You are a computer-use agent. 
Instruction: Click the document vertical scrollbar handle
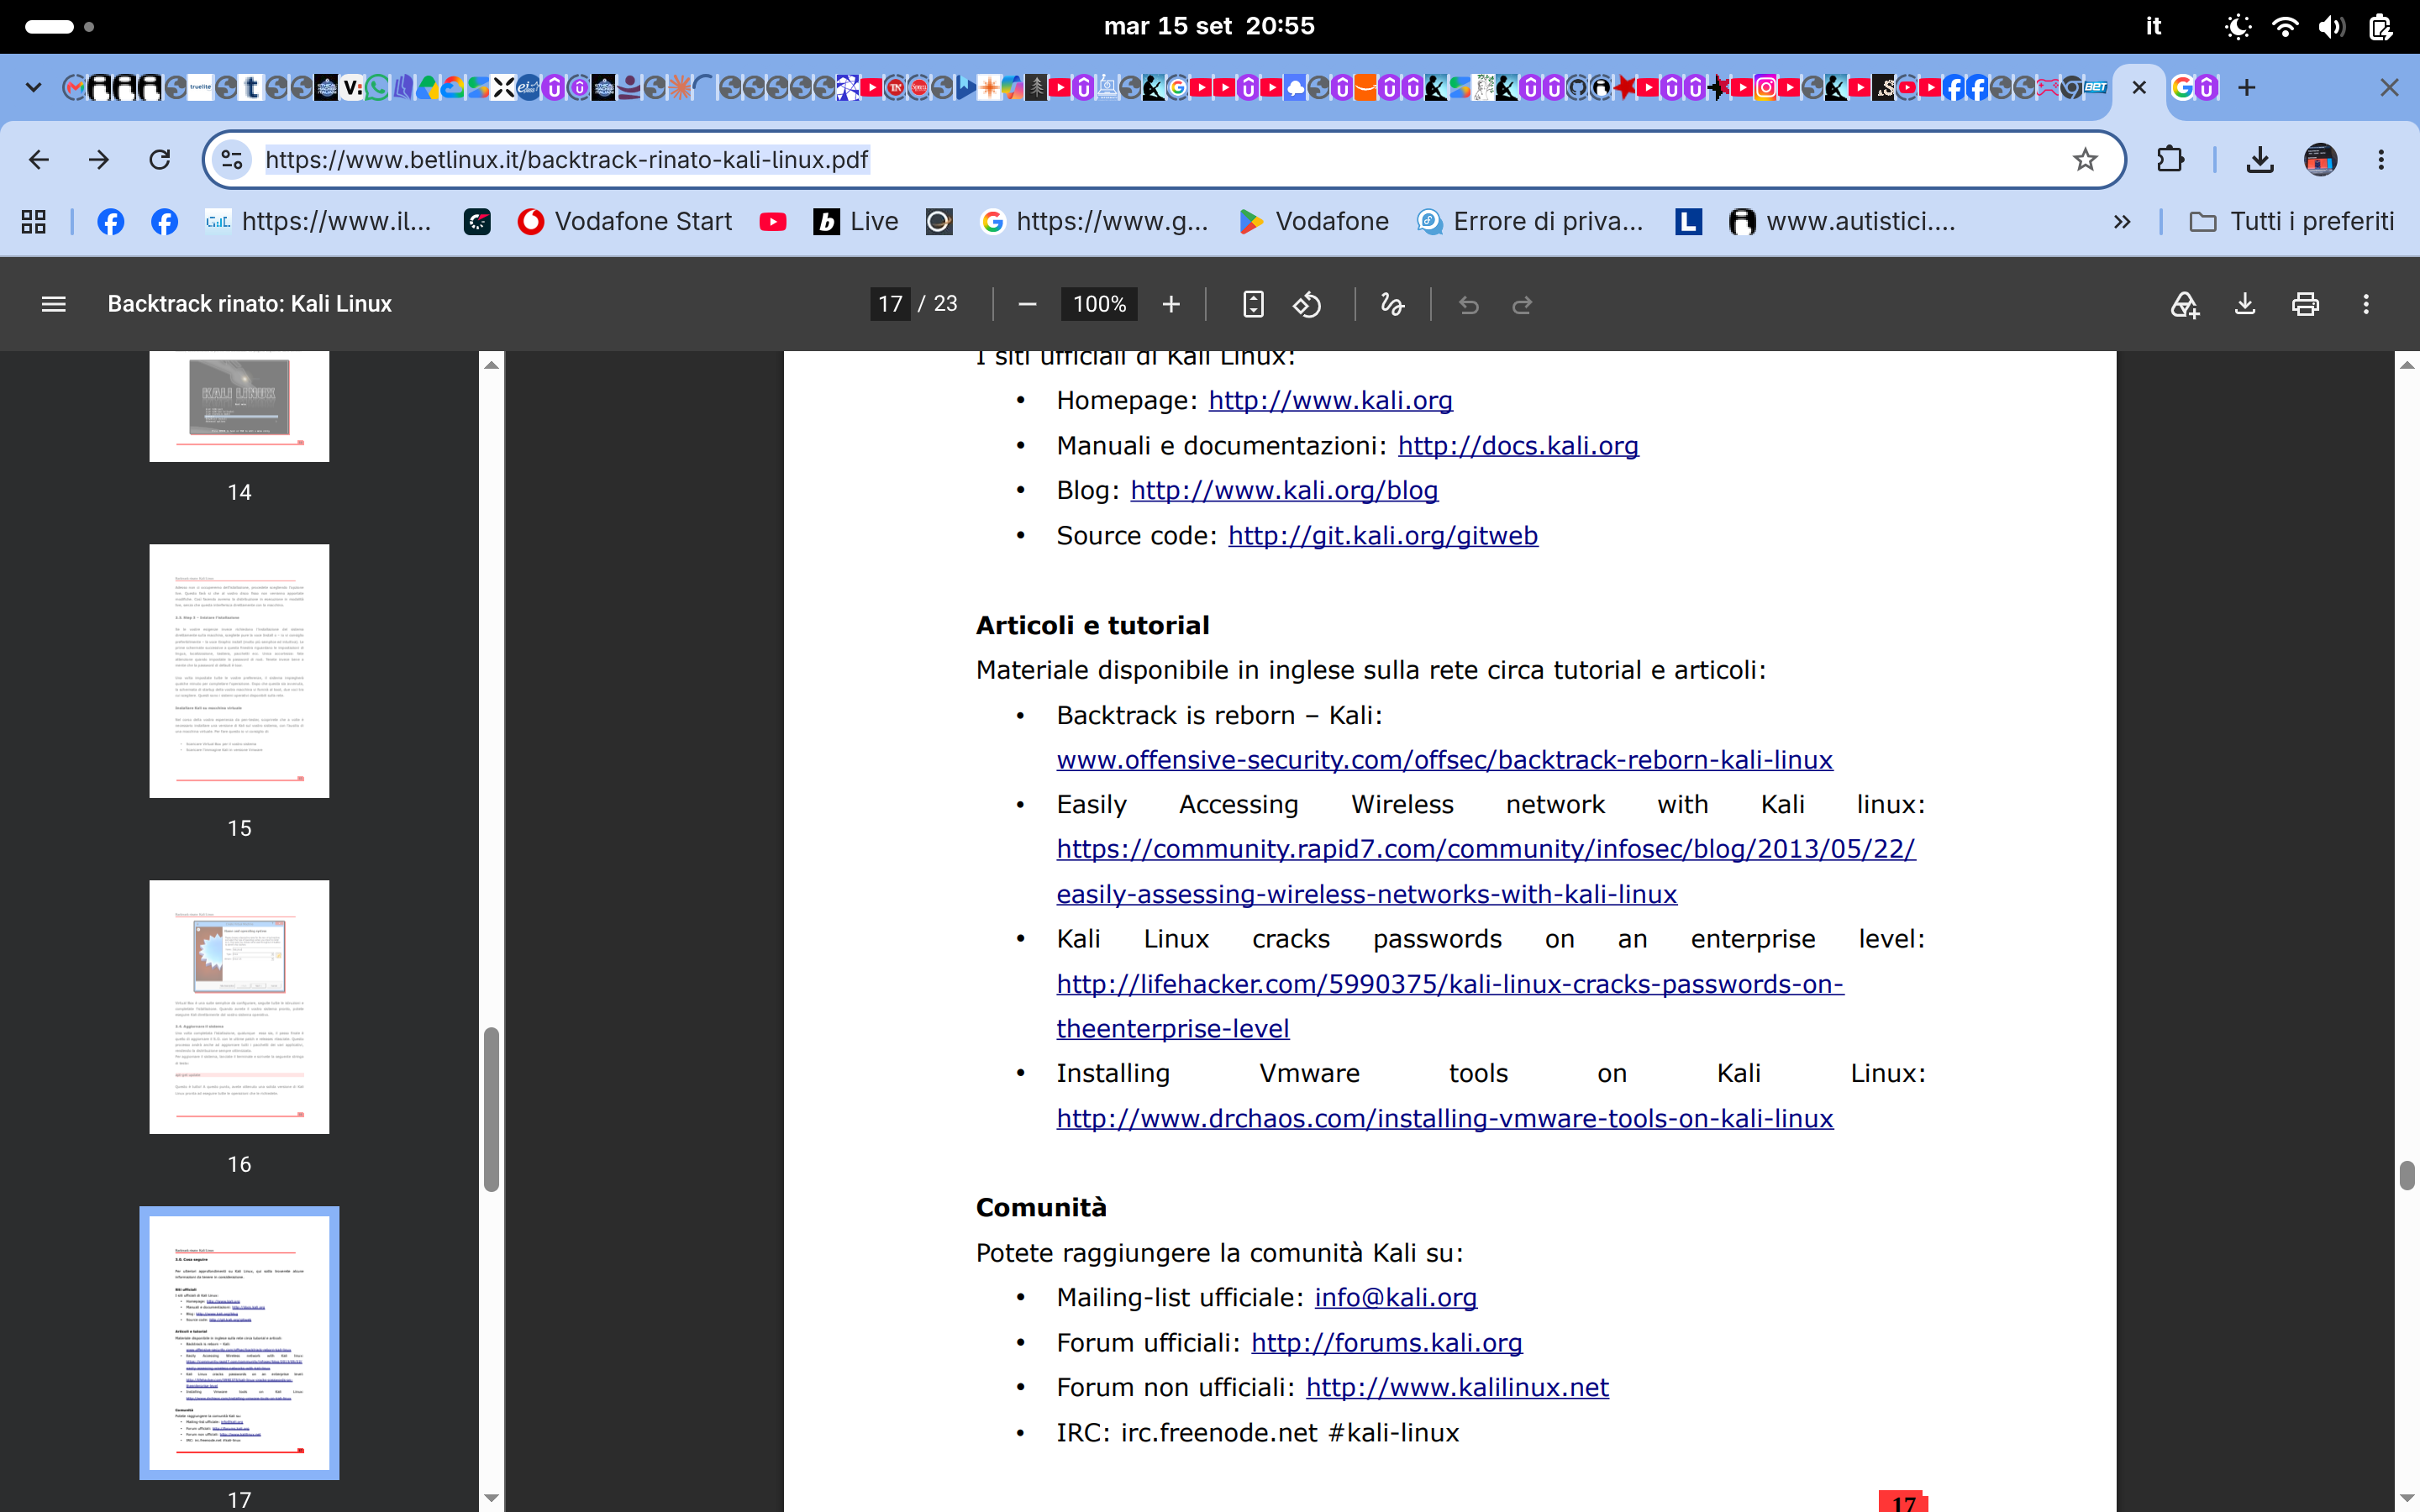pos(2407,1176)
